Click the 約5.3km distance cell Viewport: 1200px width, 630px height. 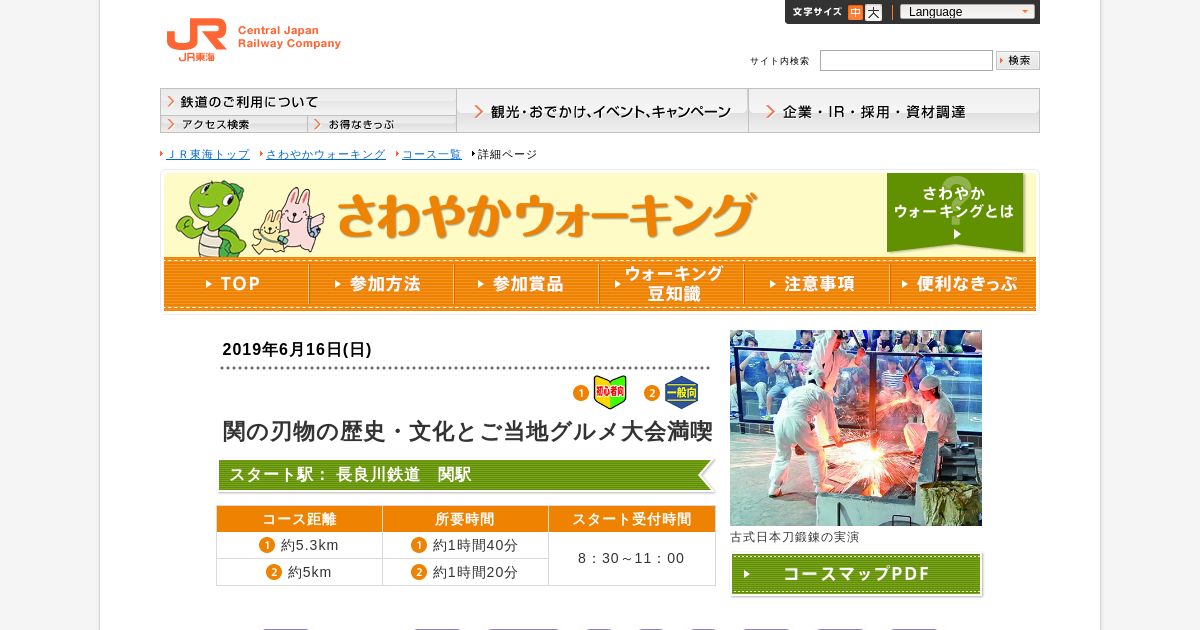point(299,545)
